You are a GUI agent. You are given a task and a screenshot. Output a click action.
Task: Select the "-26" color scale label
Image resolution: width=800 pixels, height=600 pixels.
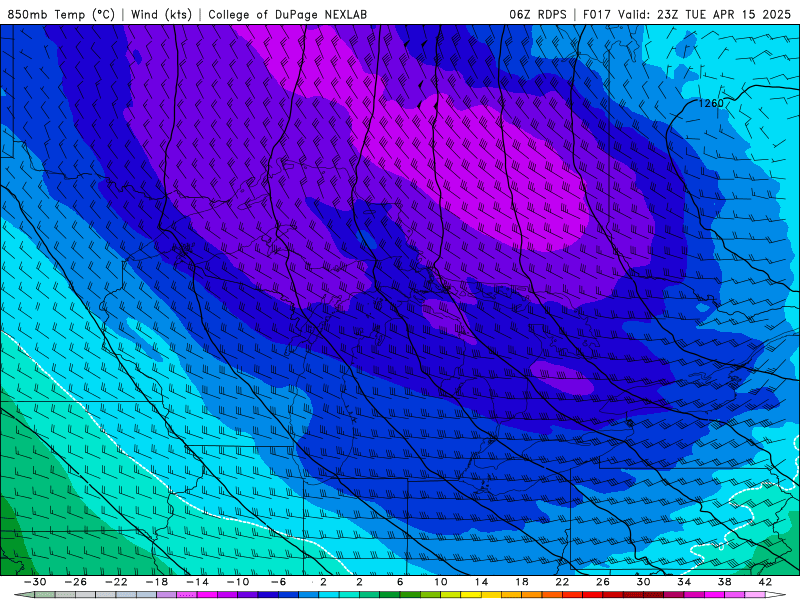click(x=76, y=582)
